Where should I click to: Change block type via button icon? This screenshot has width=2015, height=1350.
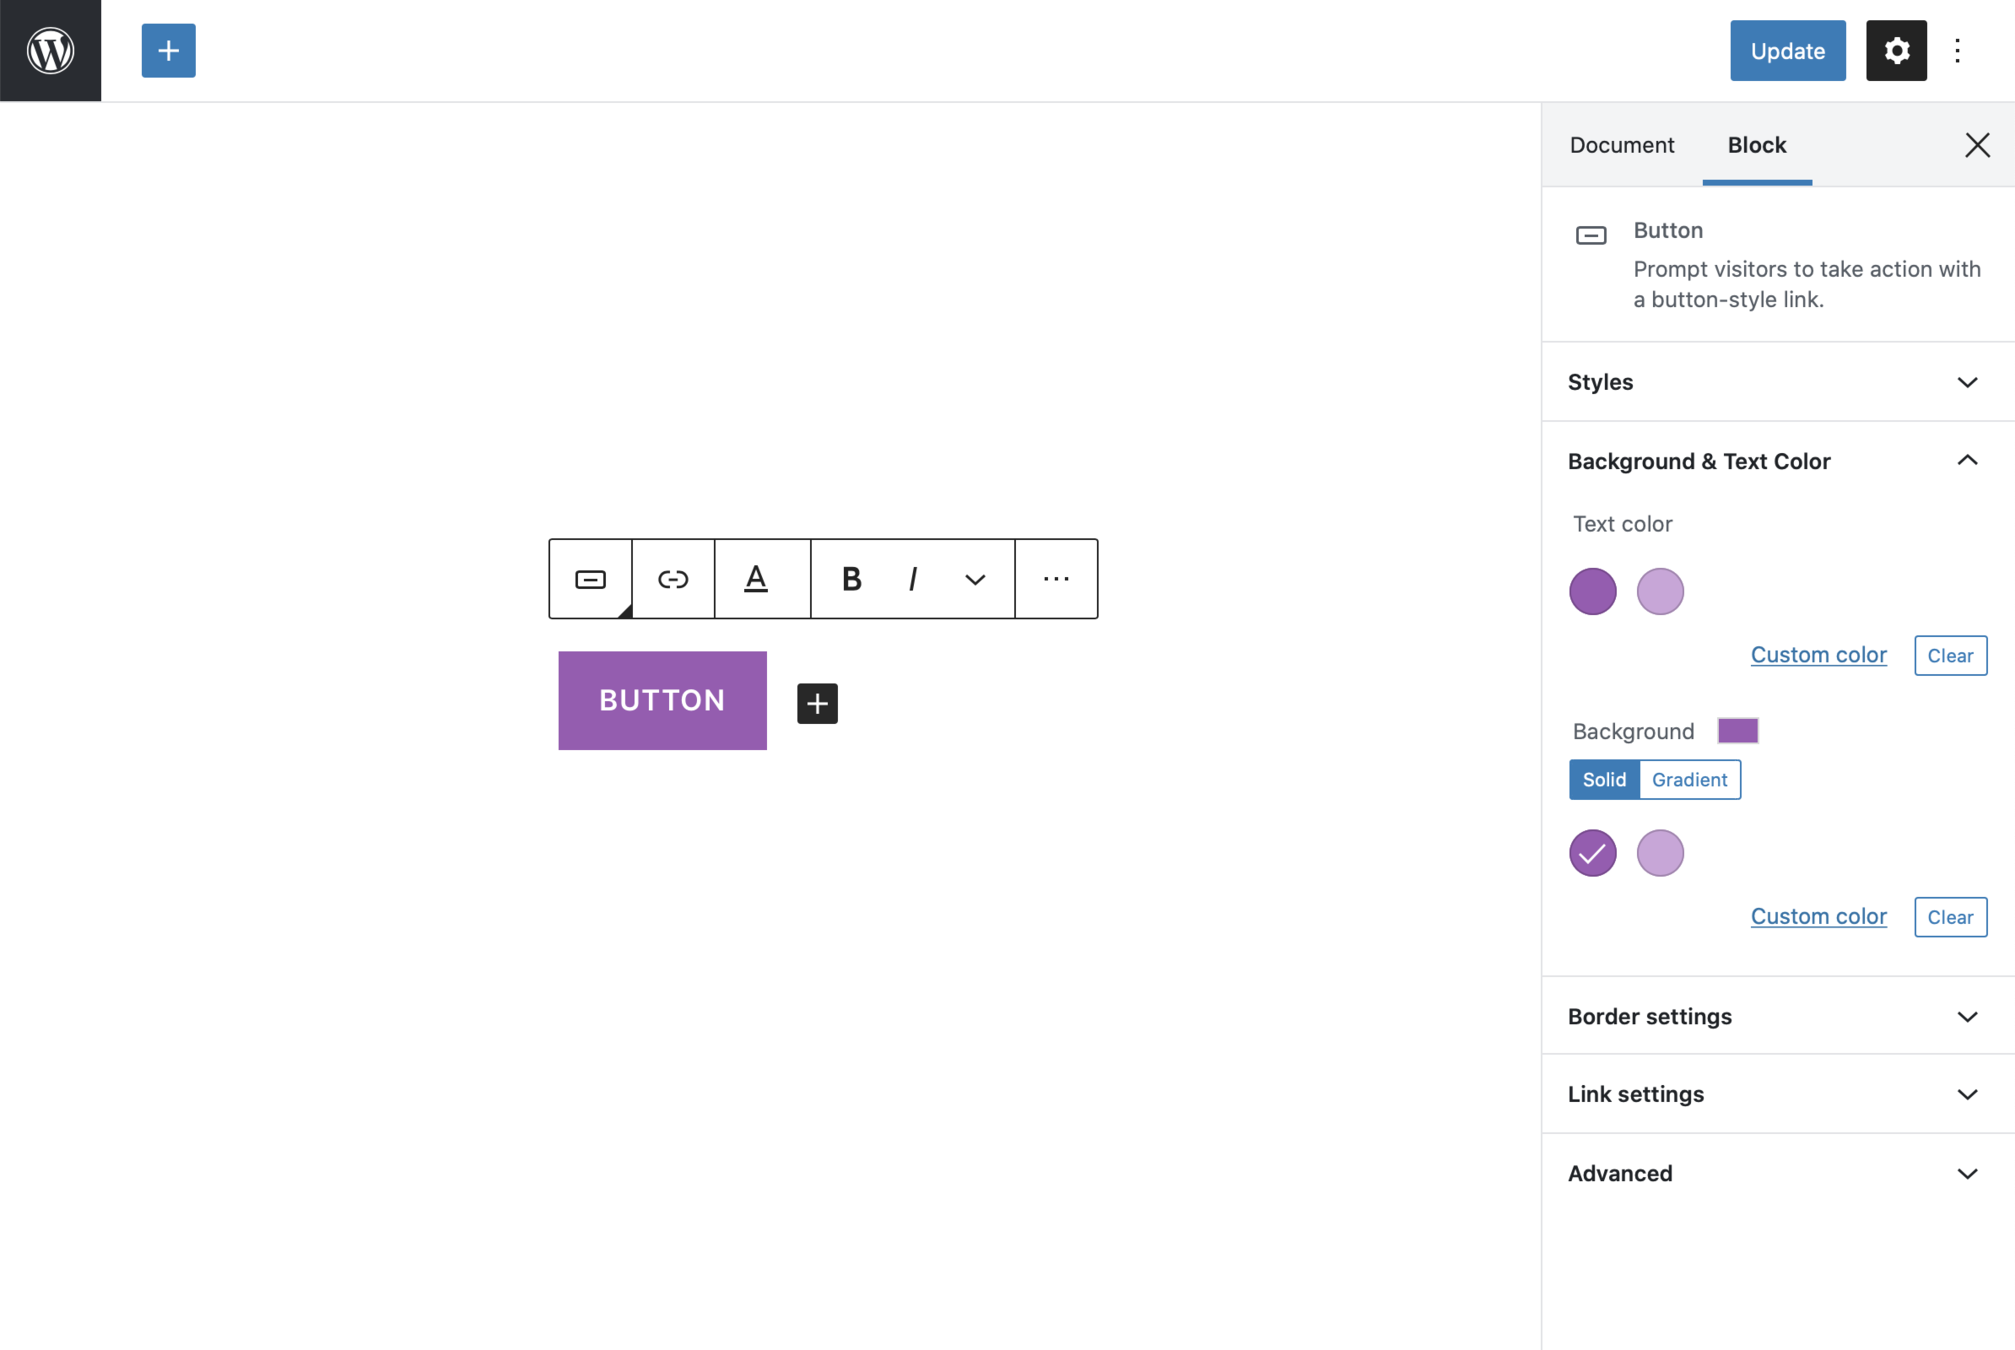pos(590,579)
